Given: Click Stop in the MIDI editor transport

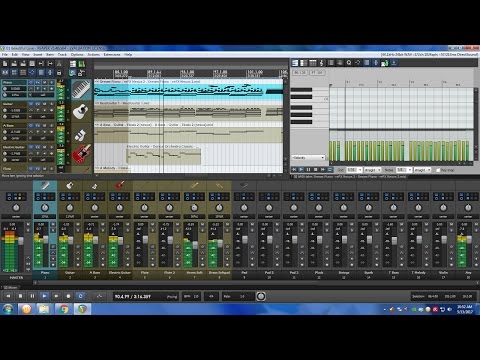Looking at the screenshot, I should click(315, 170).
